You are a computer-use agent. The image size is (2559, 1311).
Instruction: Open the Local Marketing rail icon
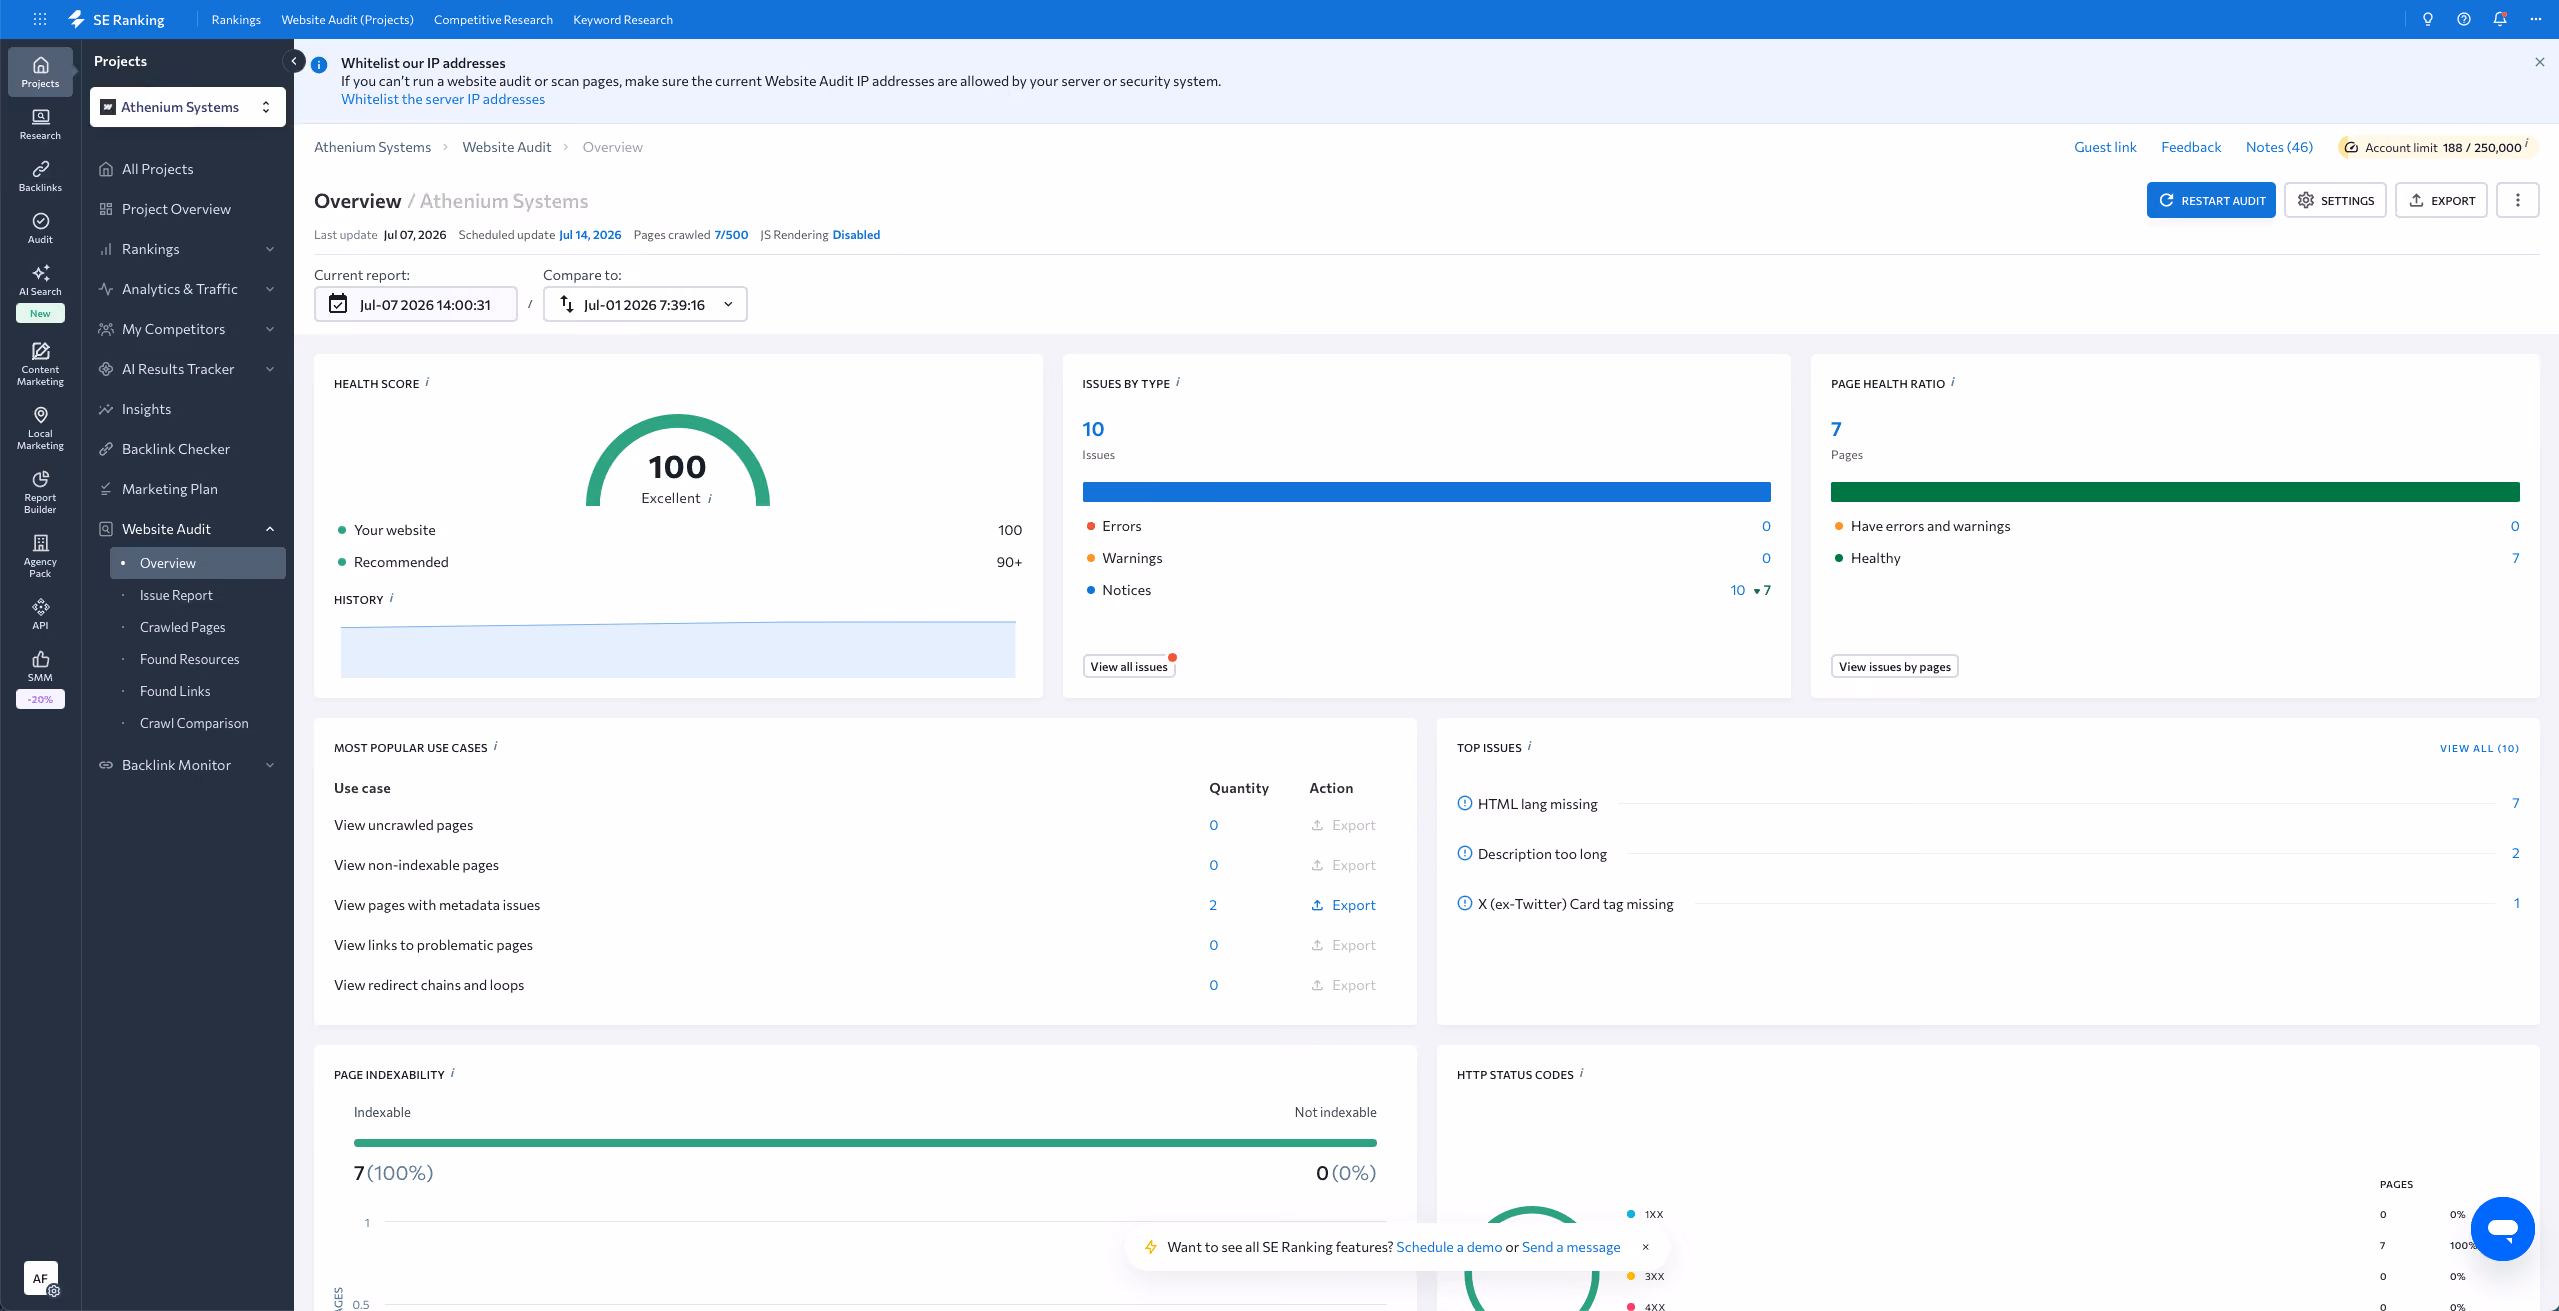[x=40, y=428]
